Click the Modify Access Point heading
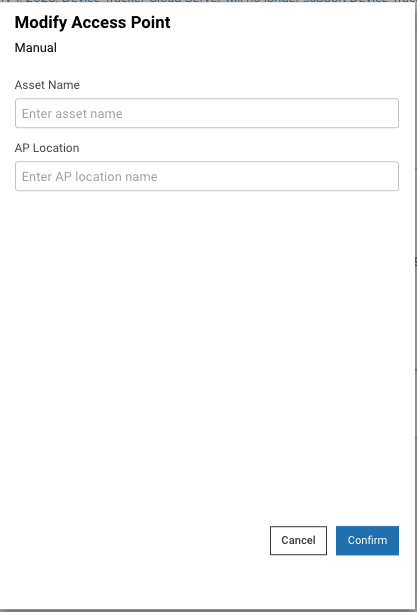417x612 pixels. point(93,23)
